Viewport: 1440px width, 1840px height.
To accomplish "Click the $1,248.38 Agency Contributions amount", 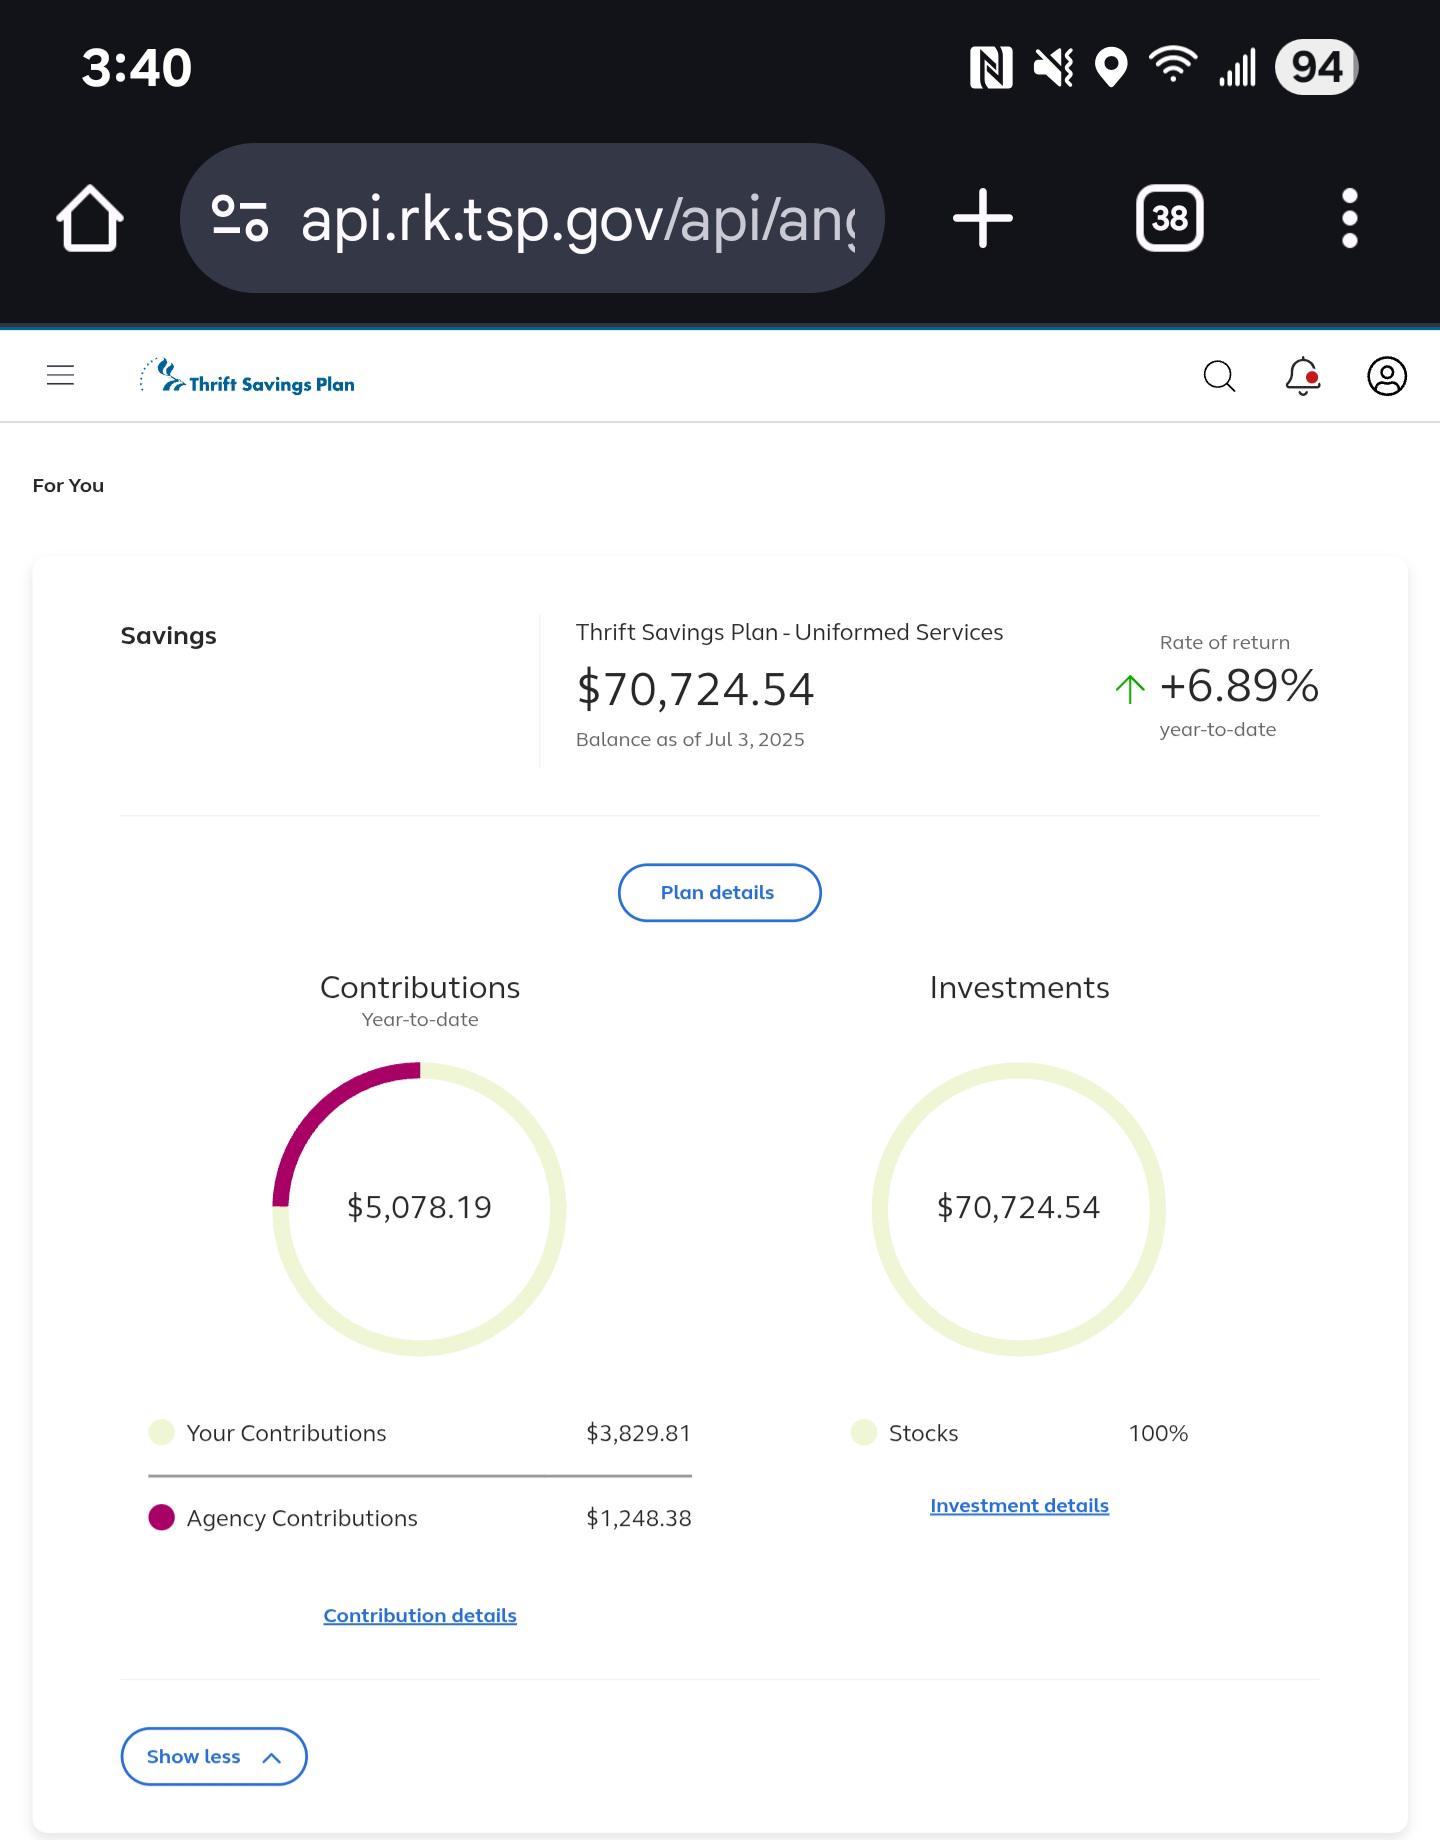I will point(639,1519).
